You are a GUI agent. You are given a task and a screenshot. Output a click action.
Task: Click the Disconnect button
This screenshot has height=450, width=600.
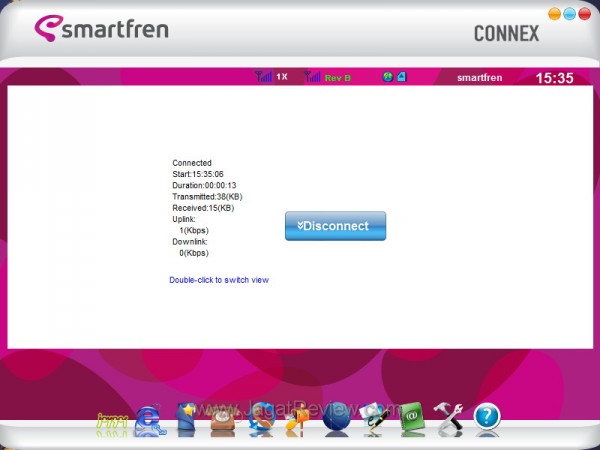(335, 226)
